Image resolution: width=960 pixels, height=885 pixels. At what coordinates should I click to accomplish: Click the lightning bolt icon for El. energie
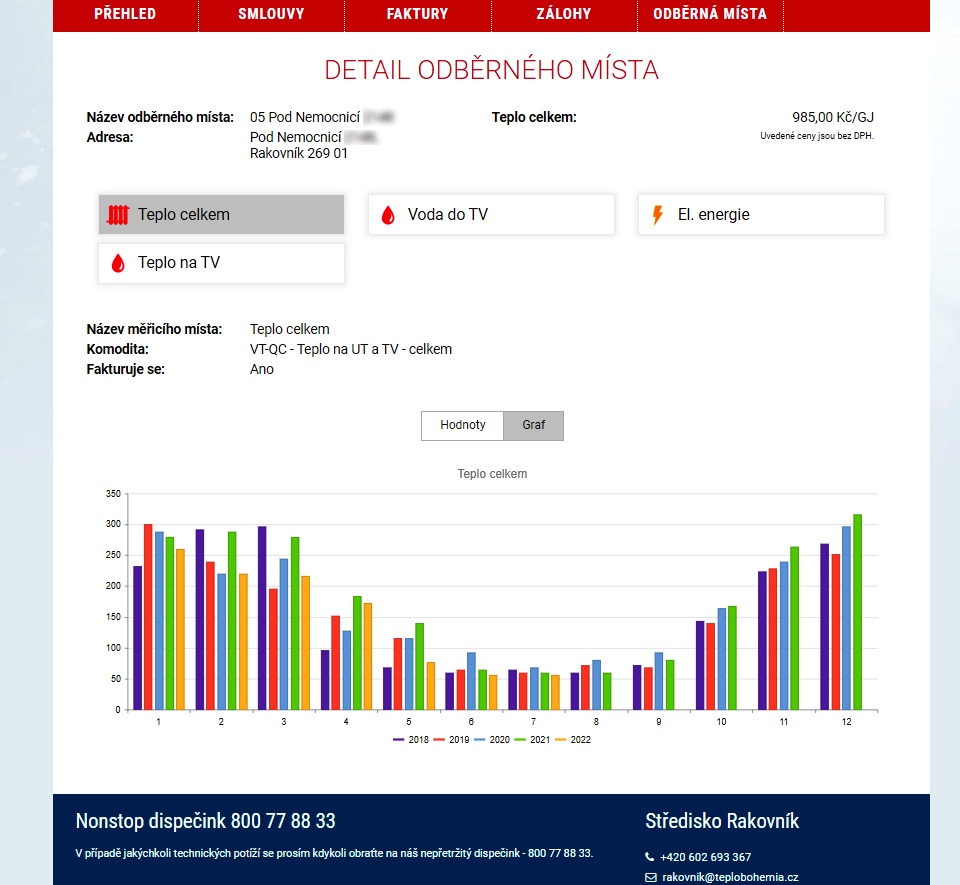(x=657, y=215)
